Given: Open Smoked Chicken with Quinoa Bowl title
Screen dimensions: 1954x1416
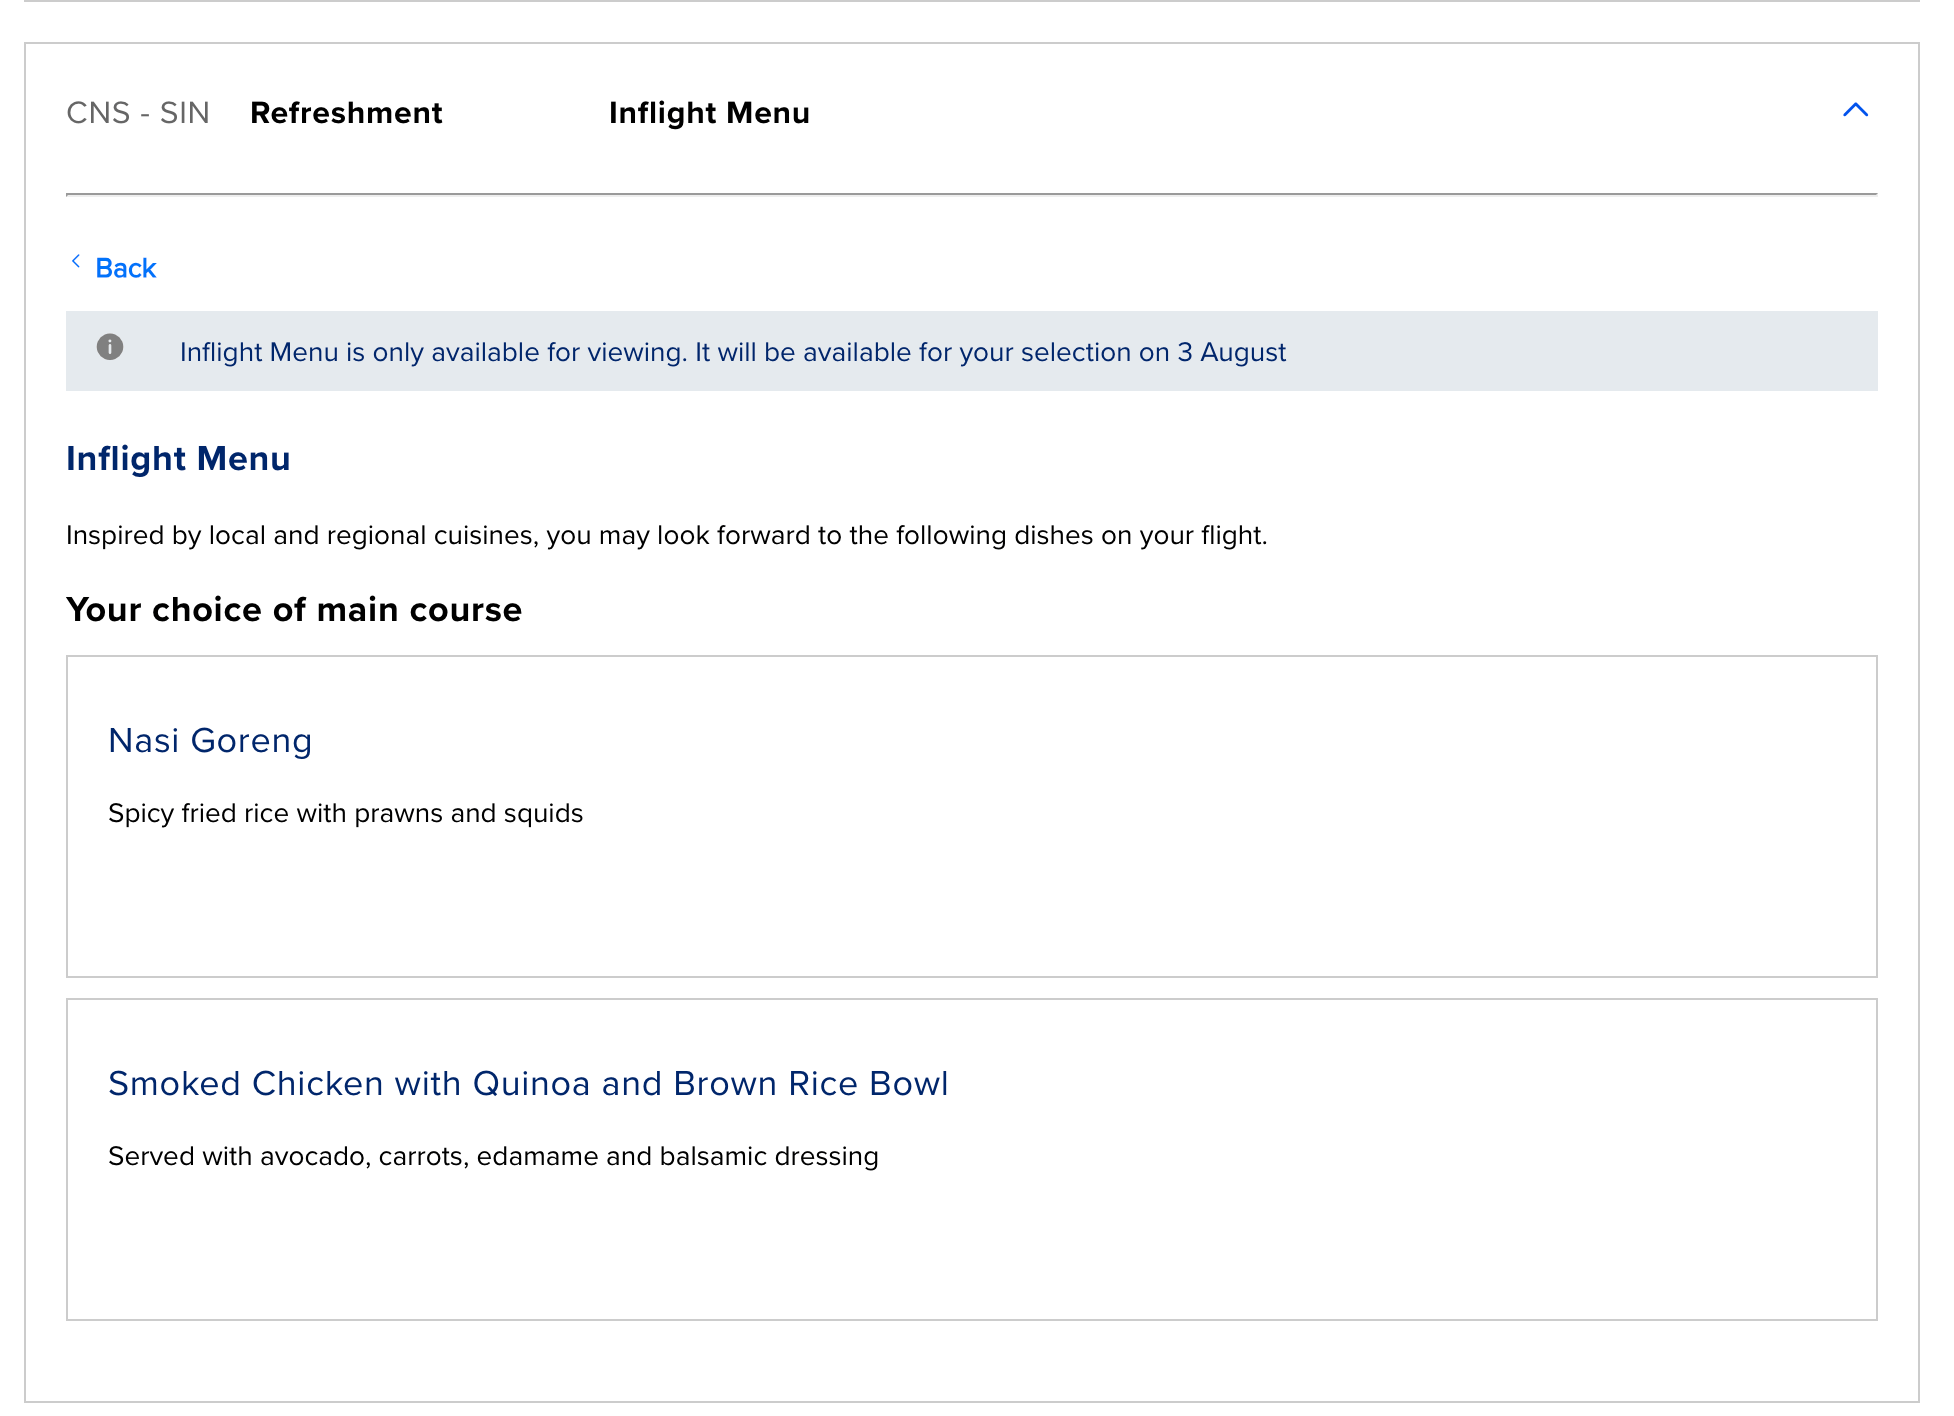Looking at the screenshot, I should click(x=528, y=1084).
